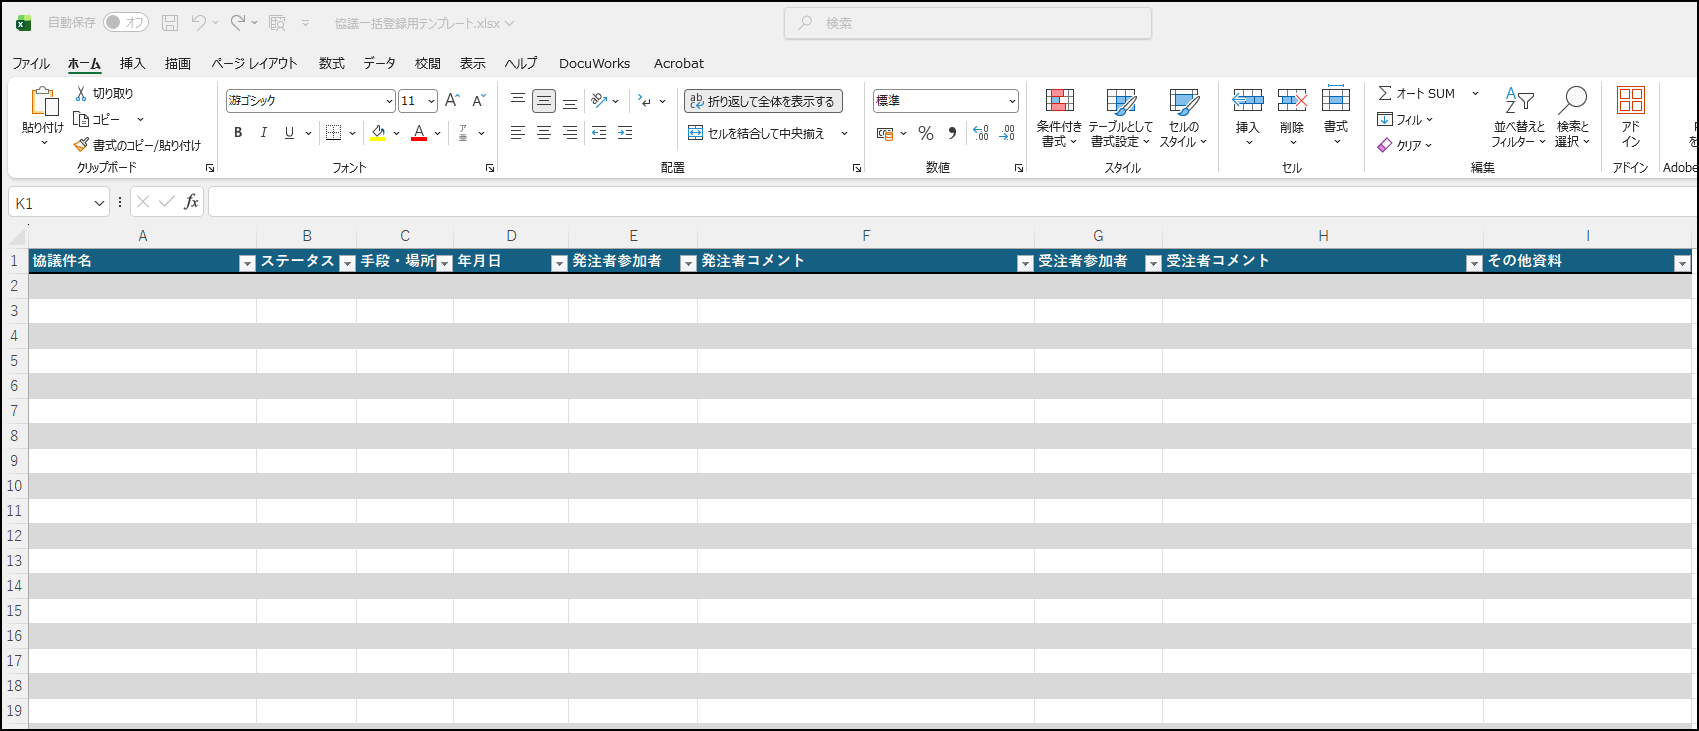Open the 協議件名 column filter dropdown
This screenshot has width=1699, height=731.
coord(247,262)
